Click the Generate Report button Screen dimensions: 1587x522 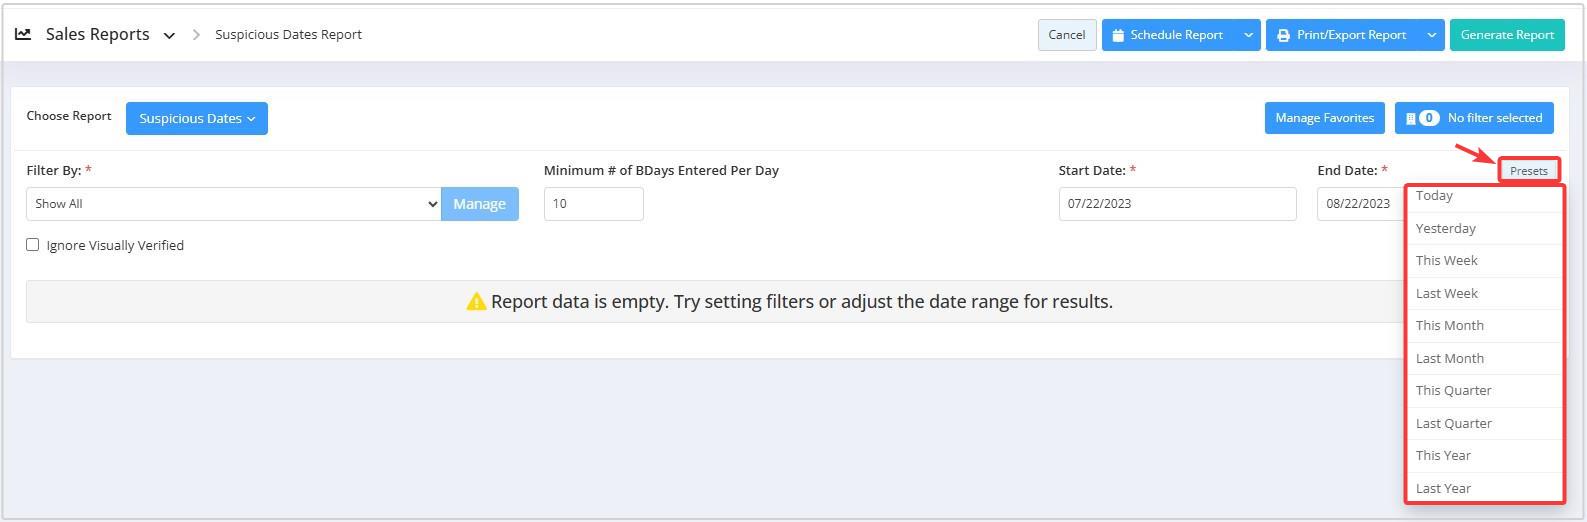(x=1507, y=35)
